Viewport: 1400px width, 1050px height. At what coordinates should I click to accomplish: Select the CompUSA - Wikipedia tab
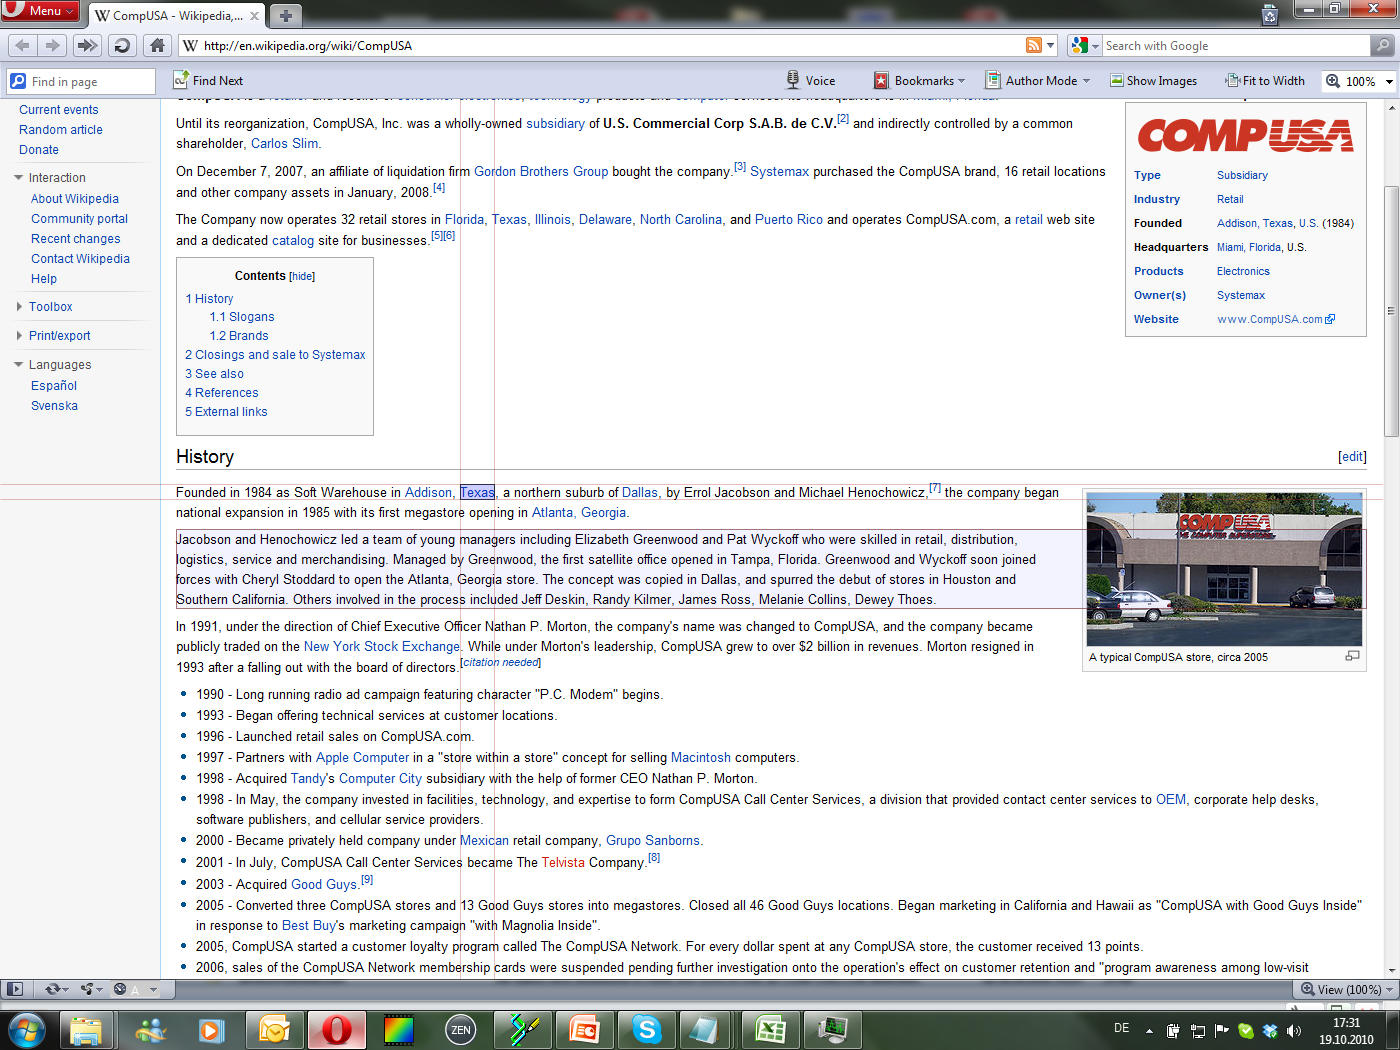click(x=176, y=16)
